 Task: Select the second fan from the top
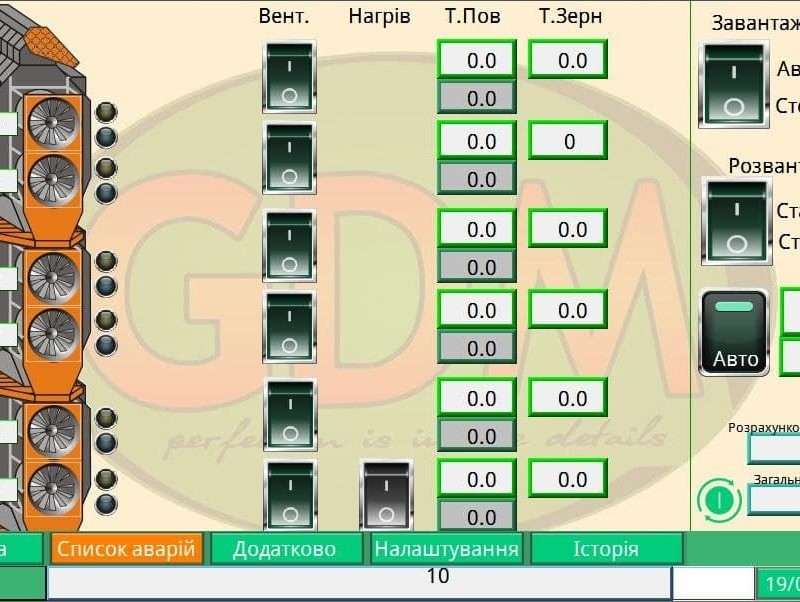(x=53, y=180)
